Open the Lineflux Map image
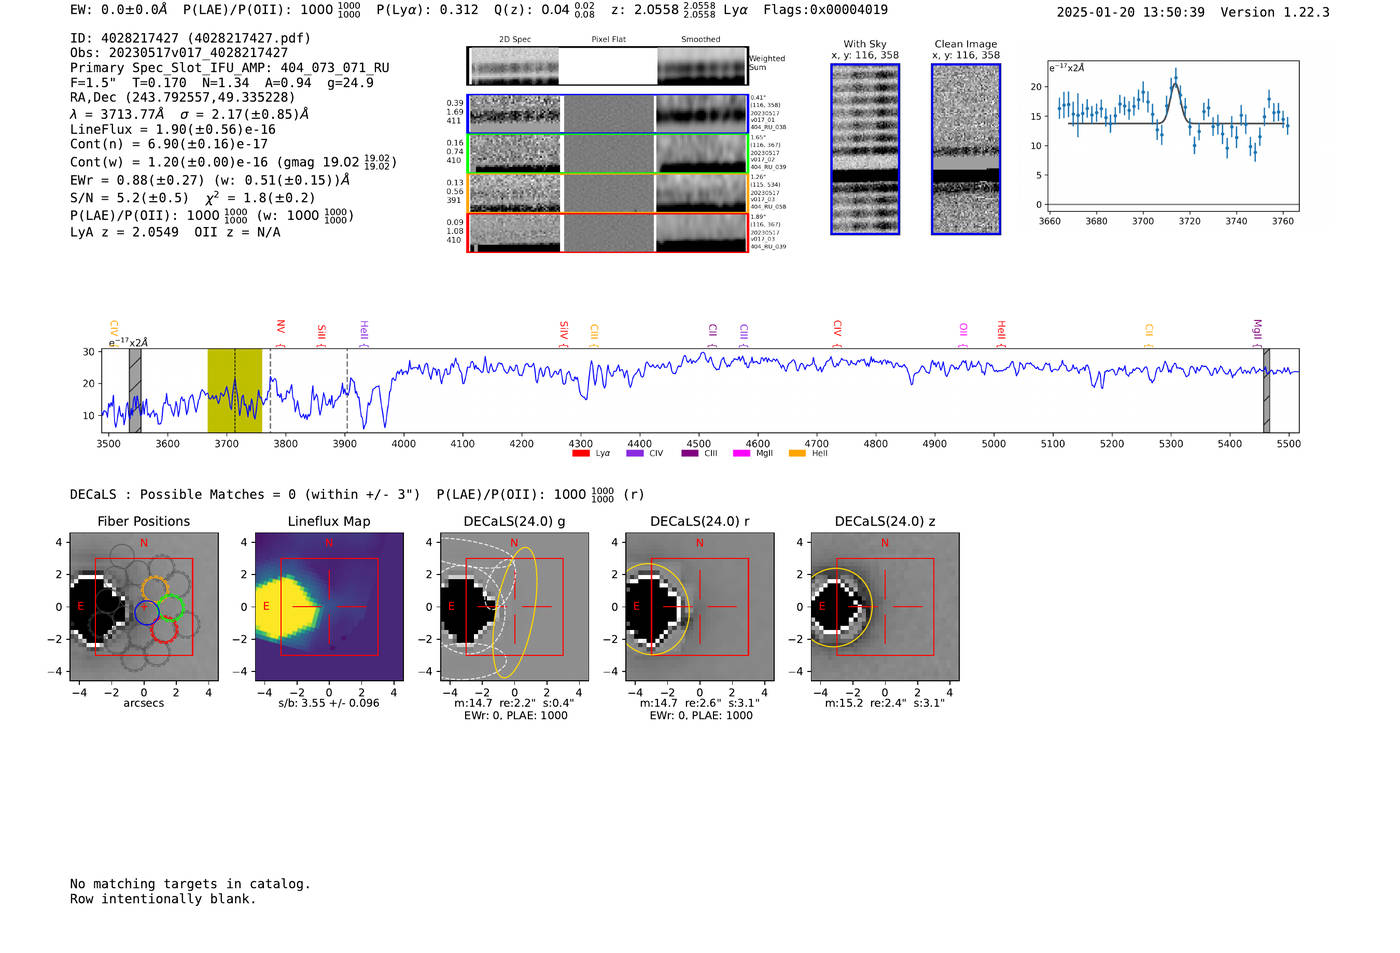 329,607
